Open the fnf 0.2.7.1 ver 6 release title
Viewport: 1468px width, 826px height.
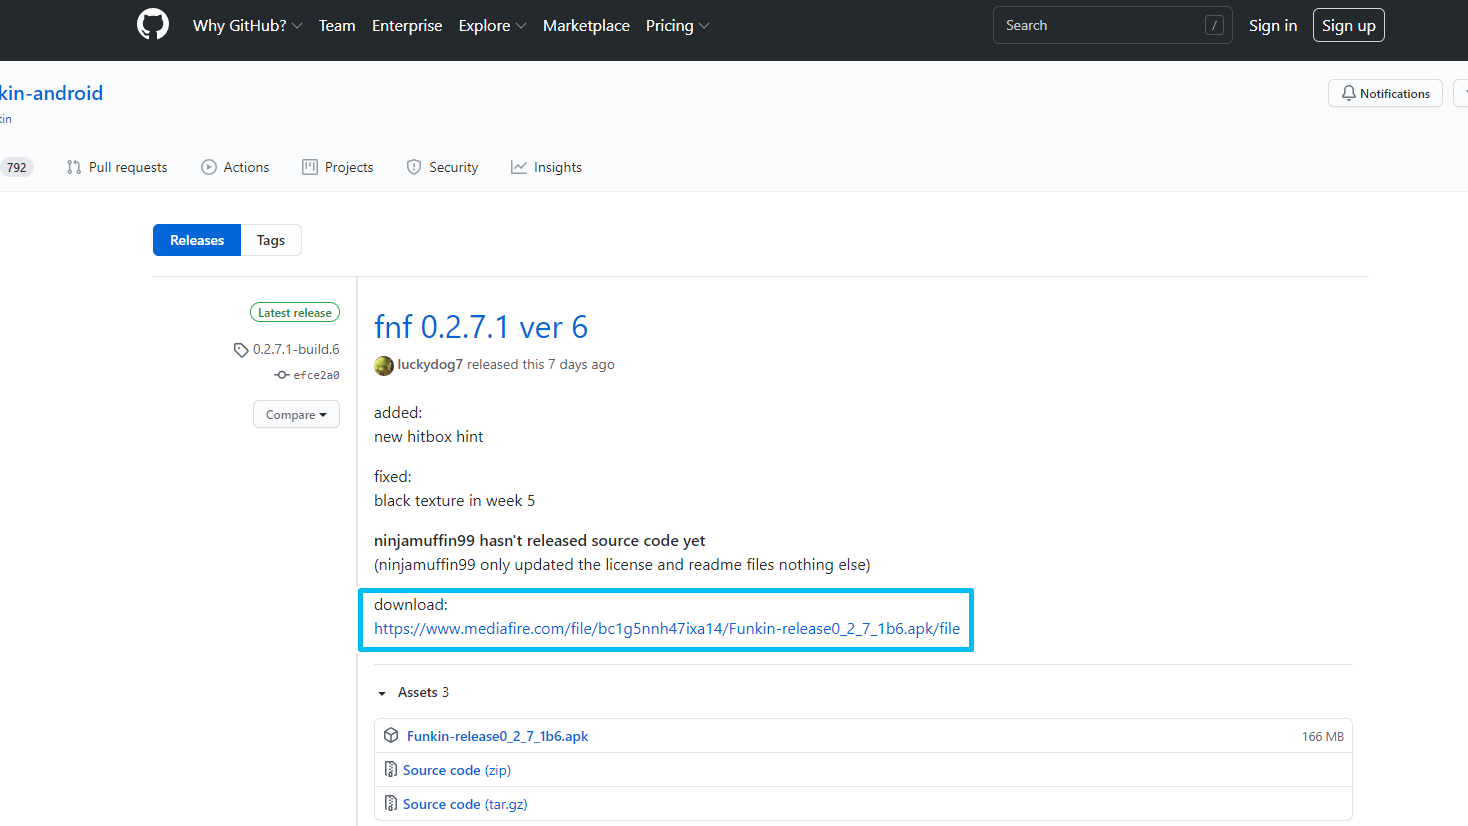tap(481, 327)
